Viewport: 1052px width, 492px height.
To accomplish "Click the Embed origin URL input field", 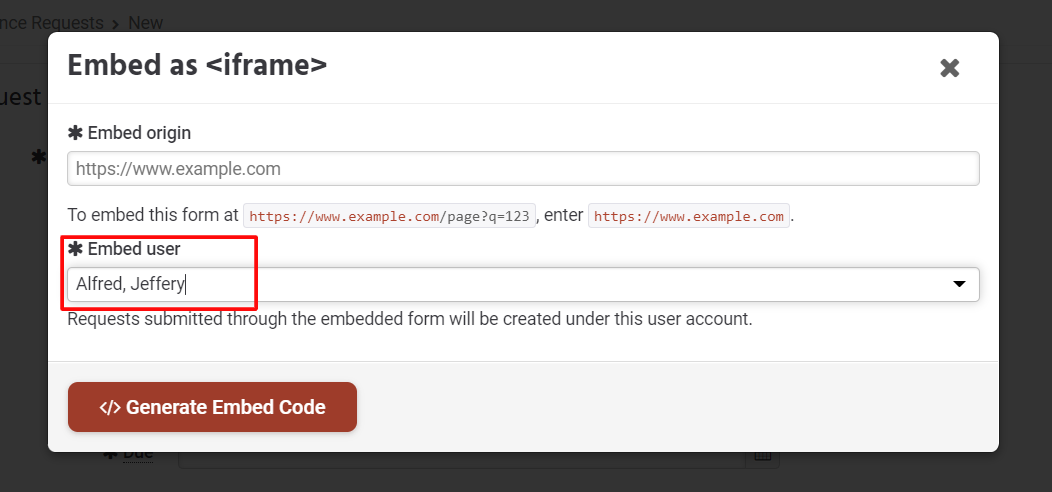I will pos(522,168).
